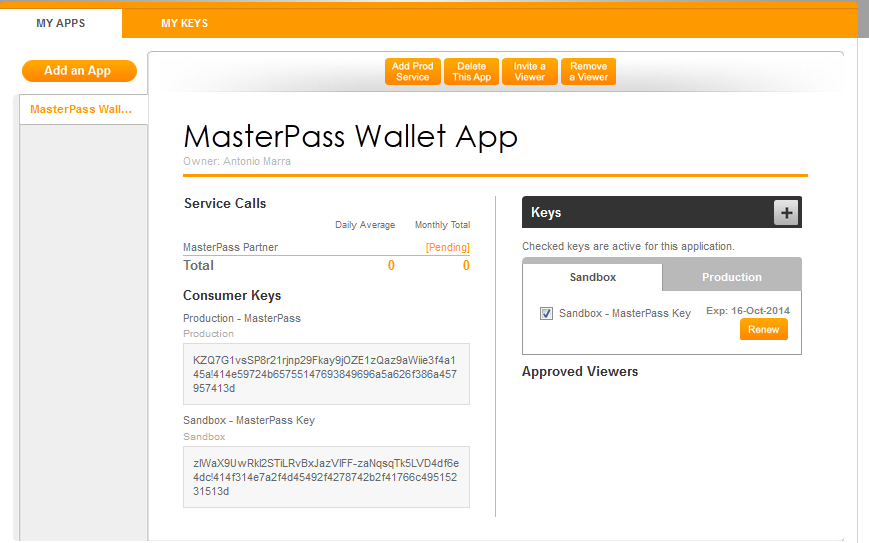Click the Production - MasterPass label

click(242, 319)
